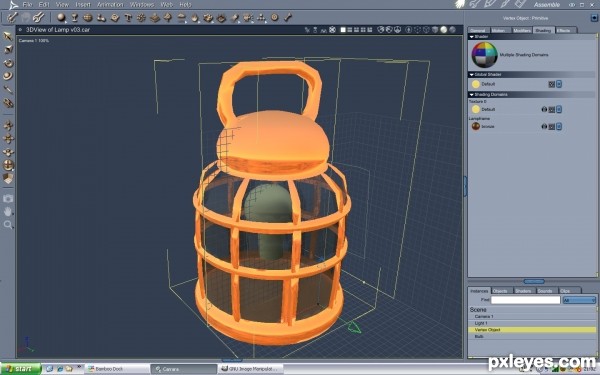Toggle wireframe cube display mode
The width and height of the screenshot is (600, 375).
pos(426,29)
